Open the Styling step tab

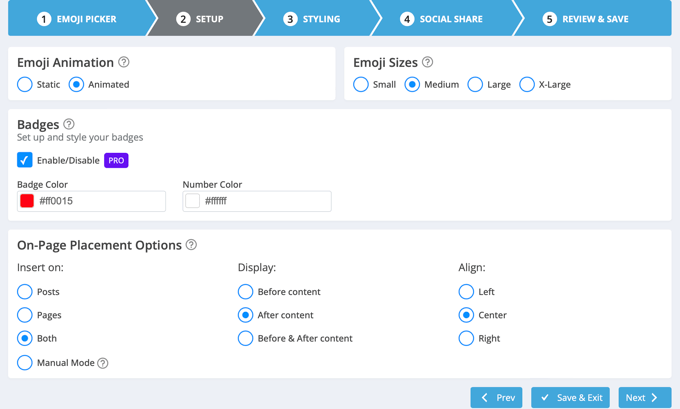(312, 19)
